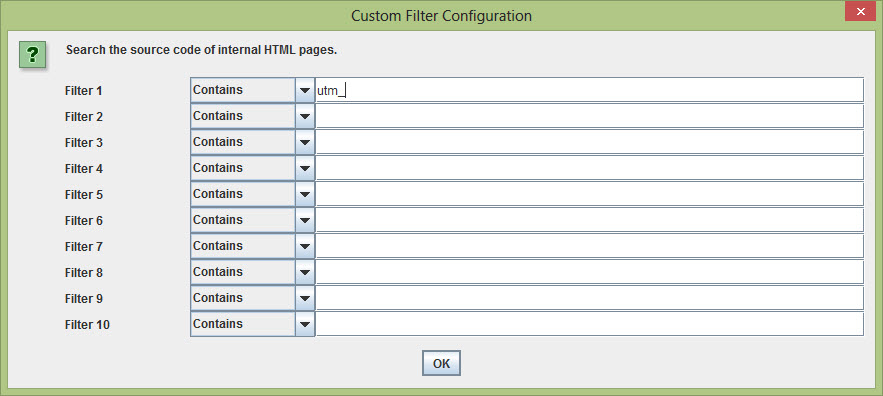Open the Filter 1 Contains dropdown arrow
Screen dimensions: 883x396
click(x=305, y=90)
